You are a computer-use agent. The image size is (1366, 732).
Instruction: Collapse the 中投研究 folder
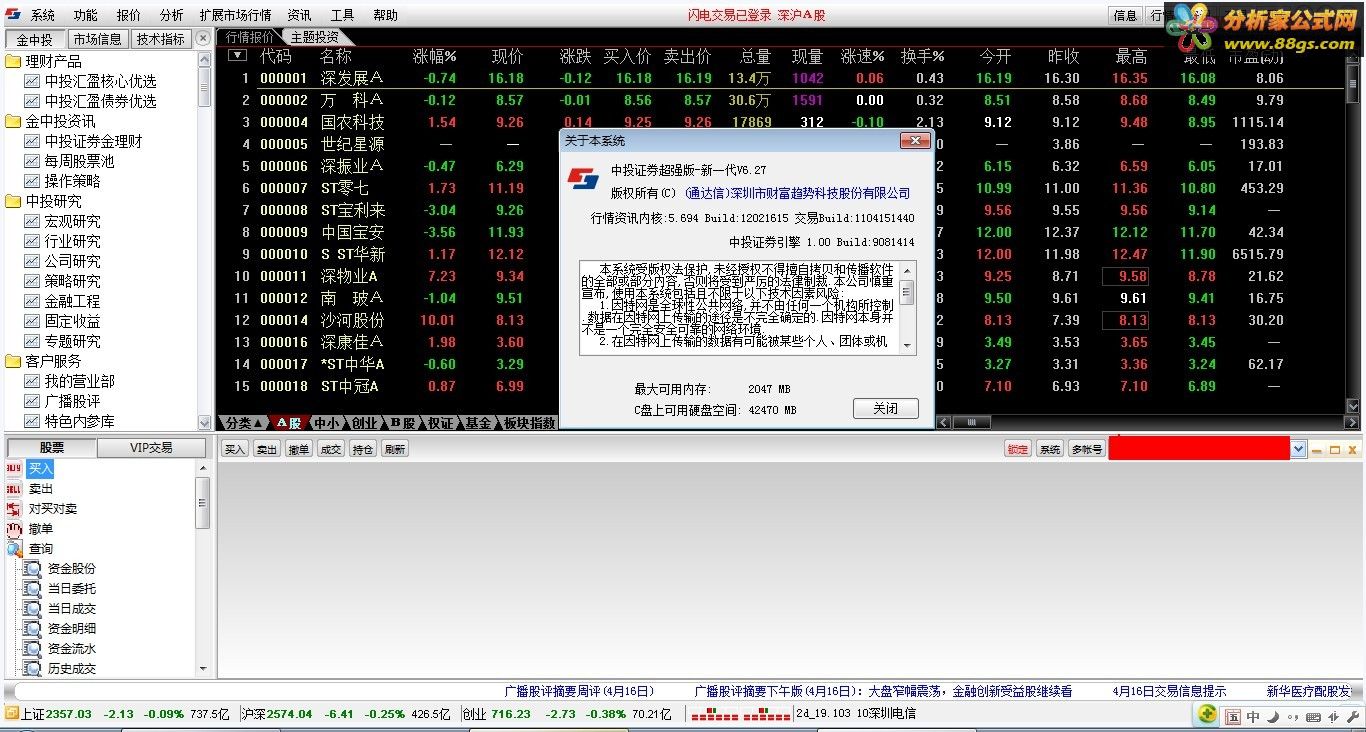point(14,201)
